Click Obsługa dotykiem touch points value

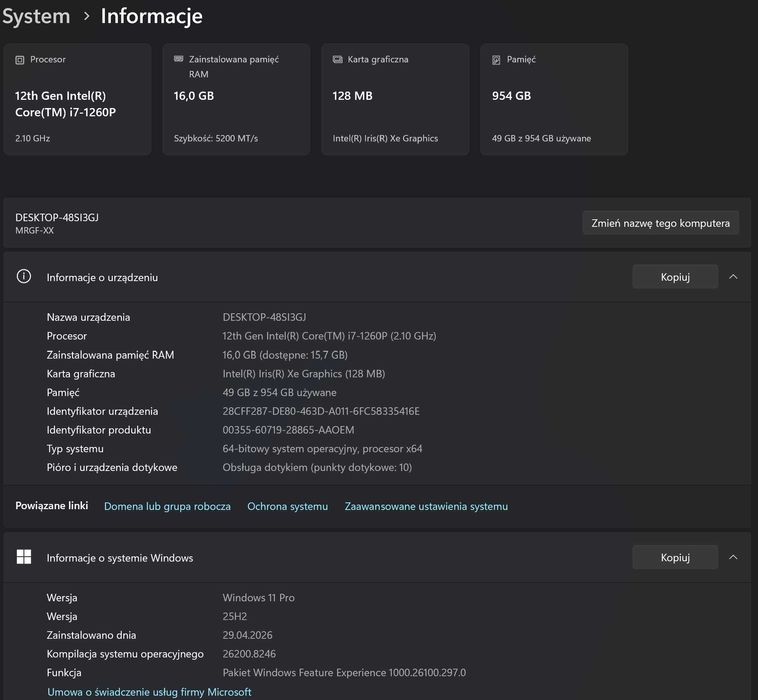pos(317,467)
